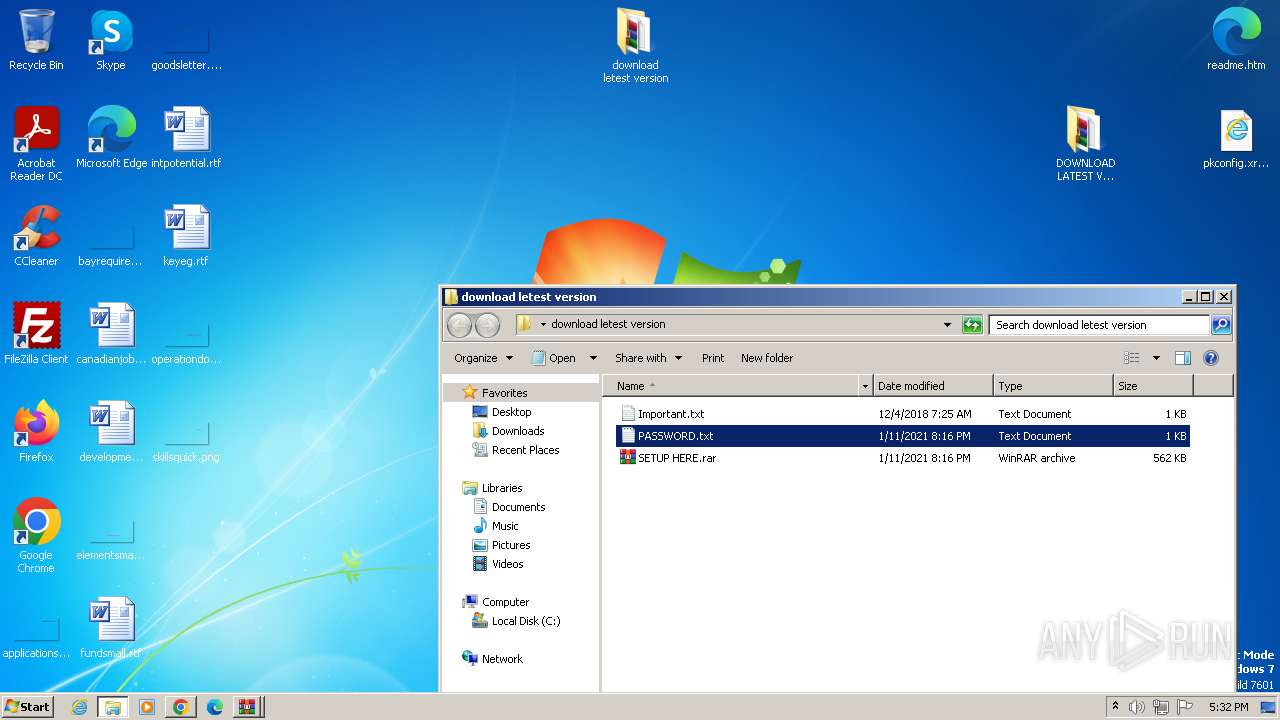Select canadianjob document on desktop

(111, 335)
